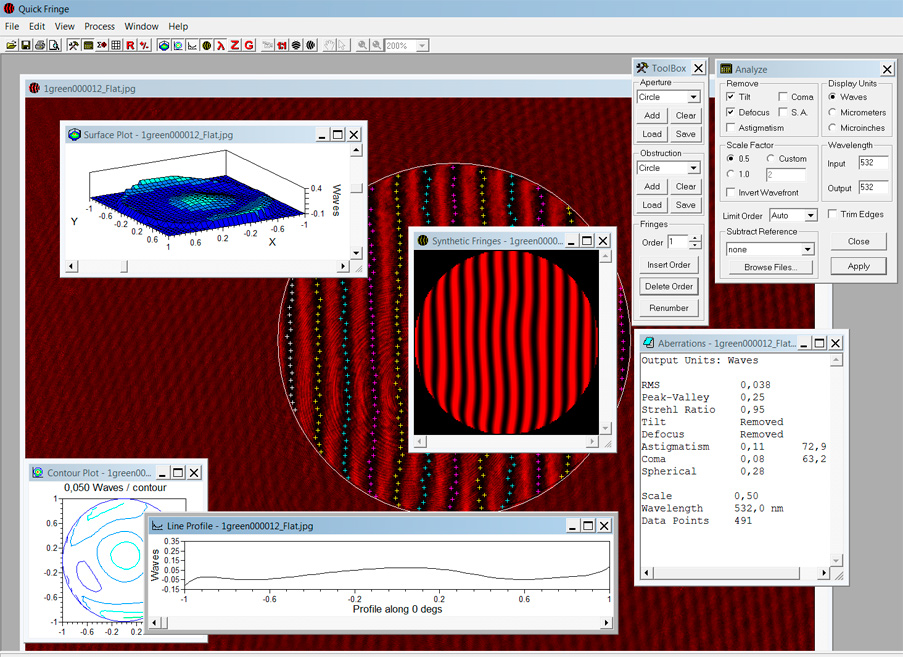Open Line Profile from the toolbar icon
Image resolution: width=903 pixels, height=657 pixels.
192,45
